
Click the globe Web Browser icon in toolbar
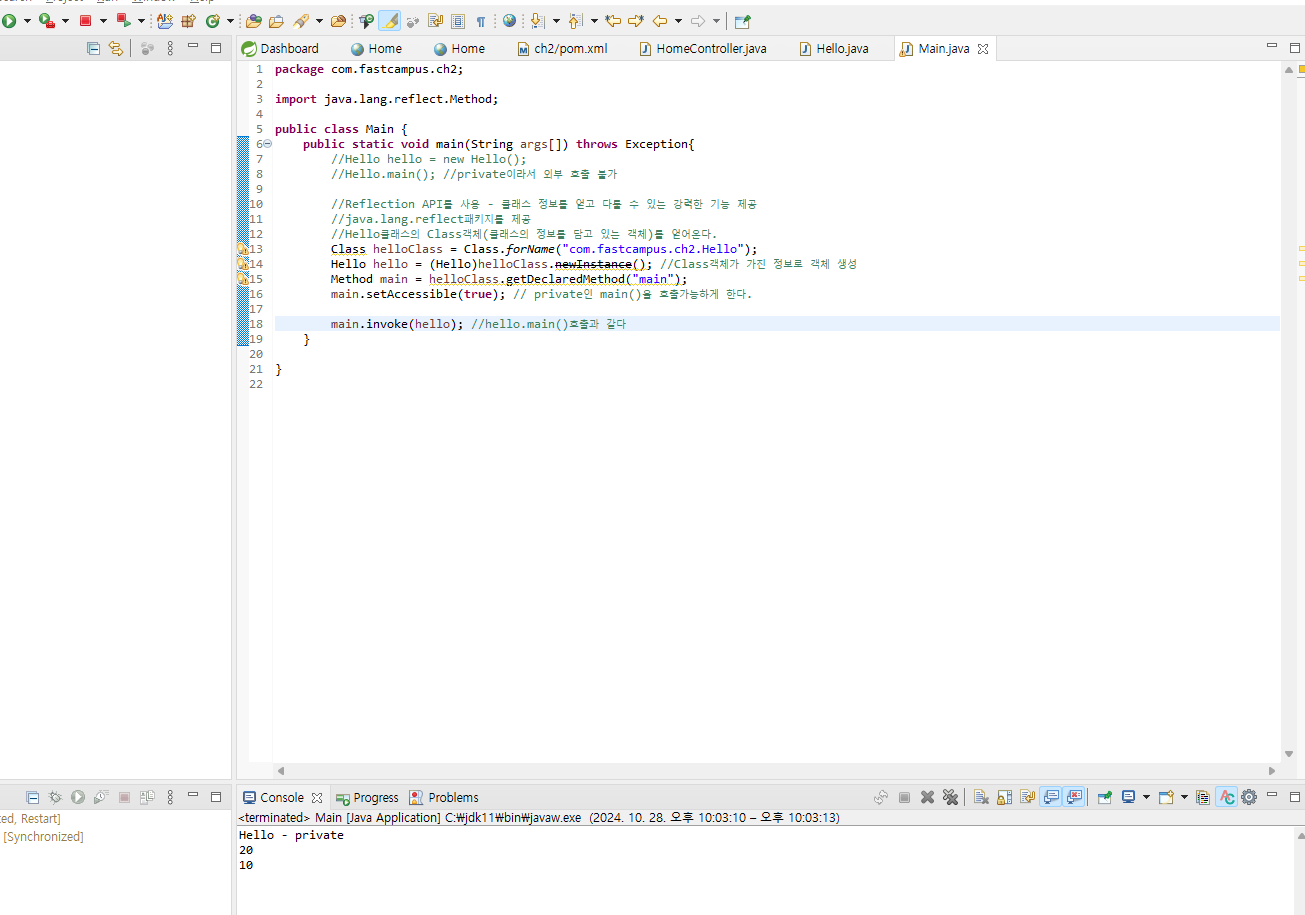510,20
